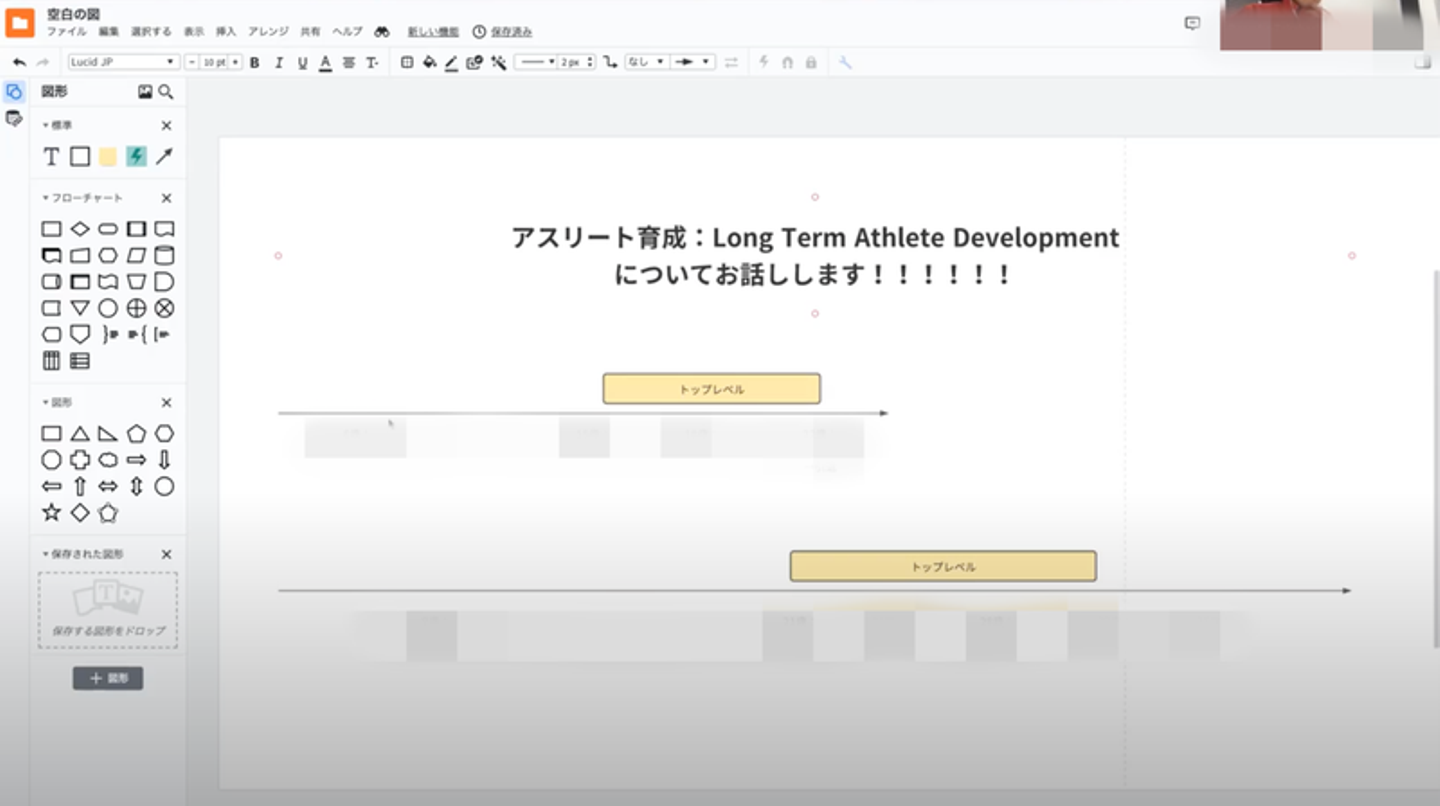Open the shapes panel sidebar icon
1440x806 pixels.
pos(14,92)
